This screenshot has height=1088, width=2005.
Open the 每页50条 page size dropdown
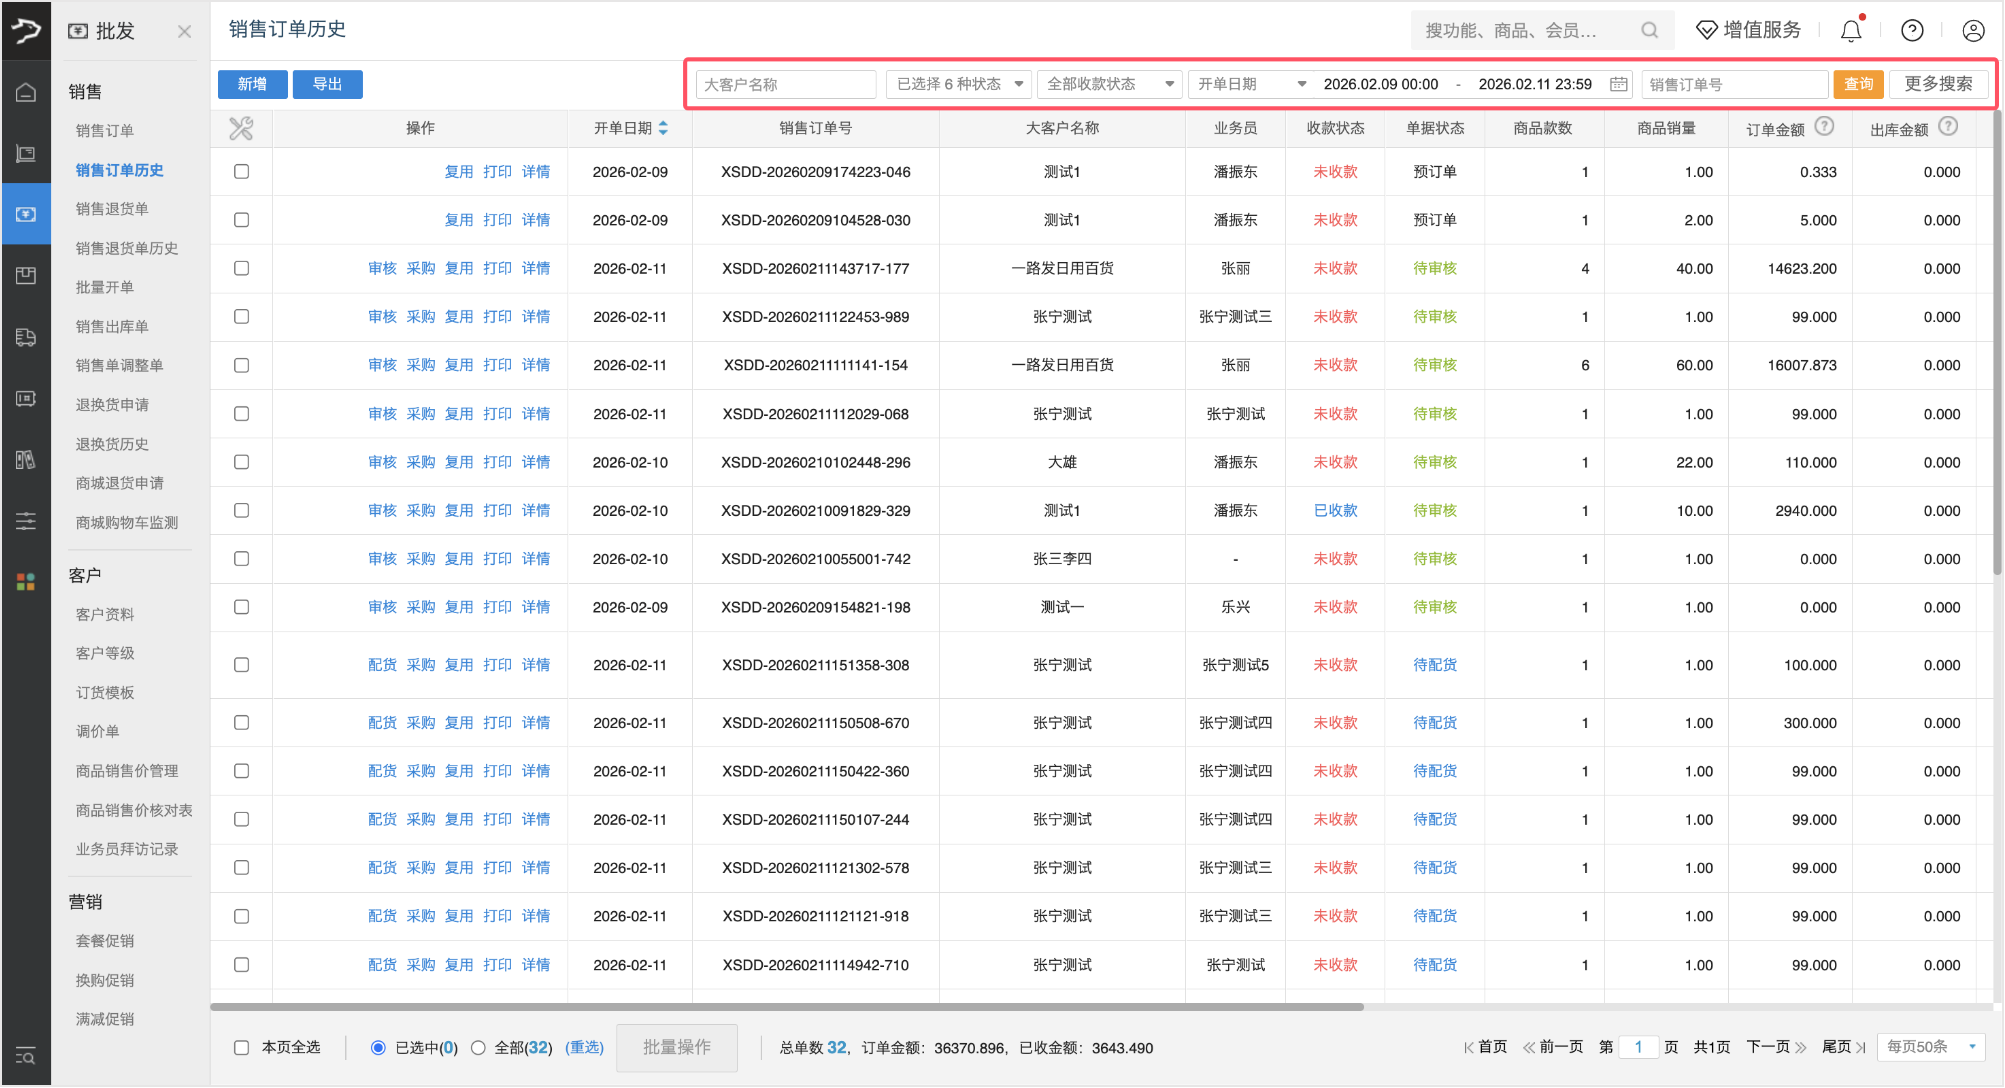[1930, 1047]
